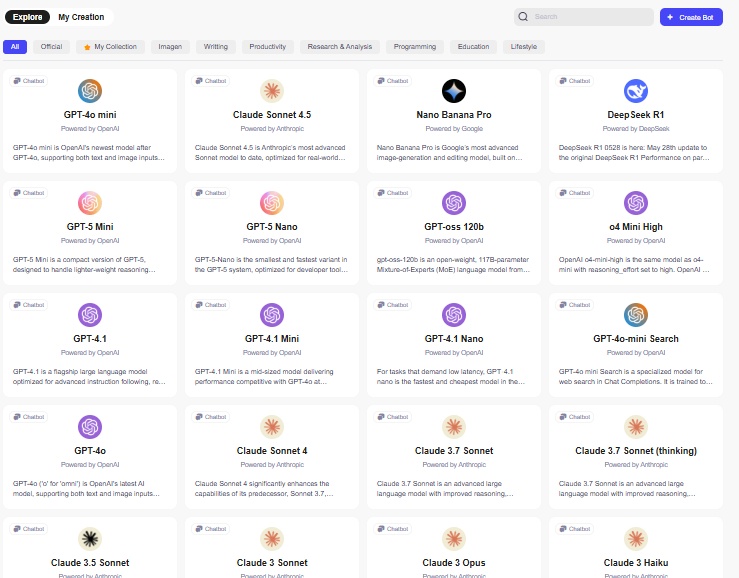
Task: Filter by the Programming category
Action: click(414, 47)
